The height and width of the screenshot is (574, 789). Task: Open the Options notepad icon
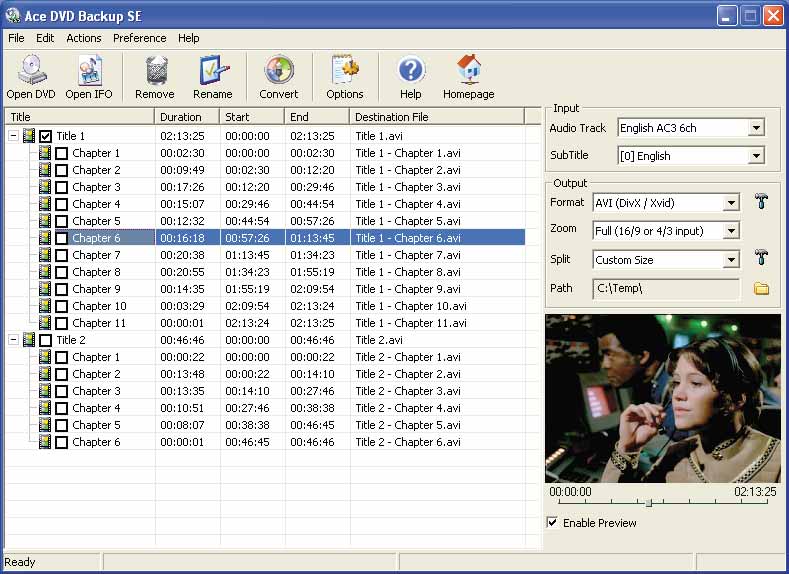coord(345,70)
